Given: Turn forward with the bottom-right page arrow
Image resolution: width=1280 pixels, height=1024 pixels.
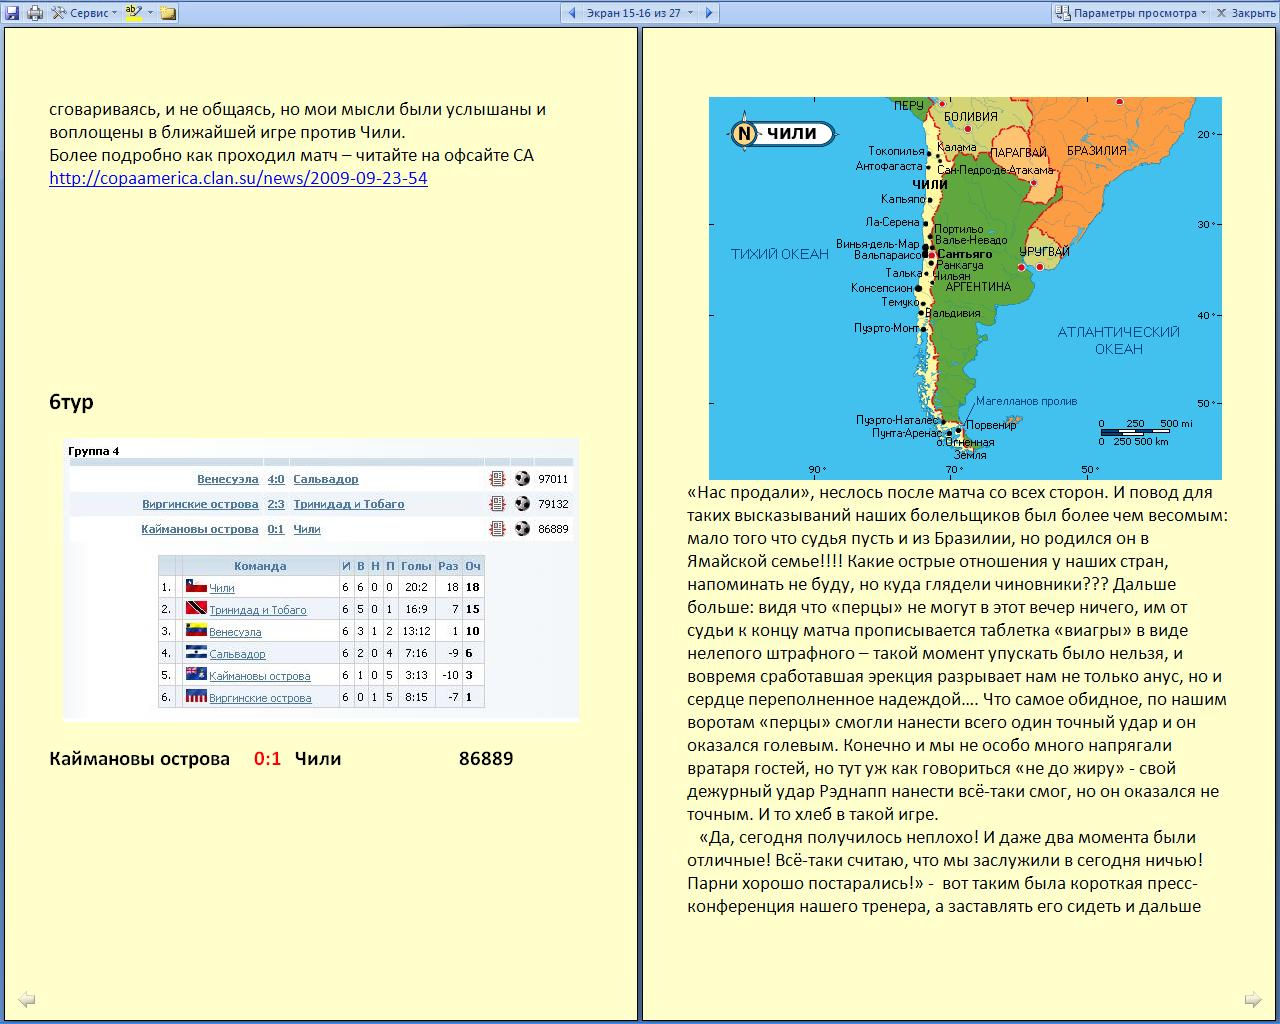Looking at the screenshot, I should (1253, 999).
